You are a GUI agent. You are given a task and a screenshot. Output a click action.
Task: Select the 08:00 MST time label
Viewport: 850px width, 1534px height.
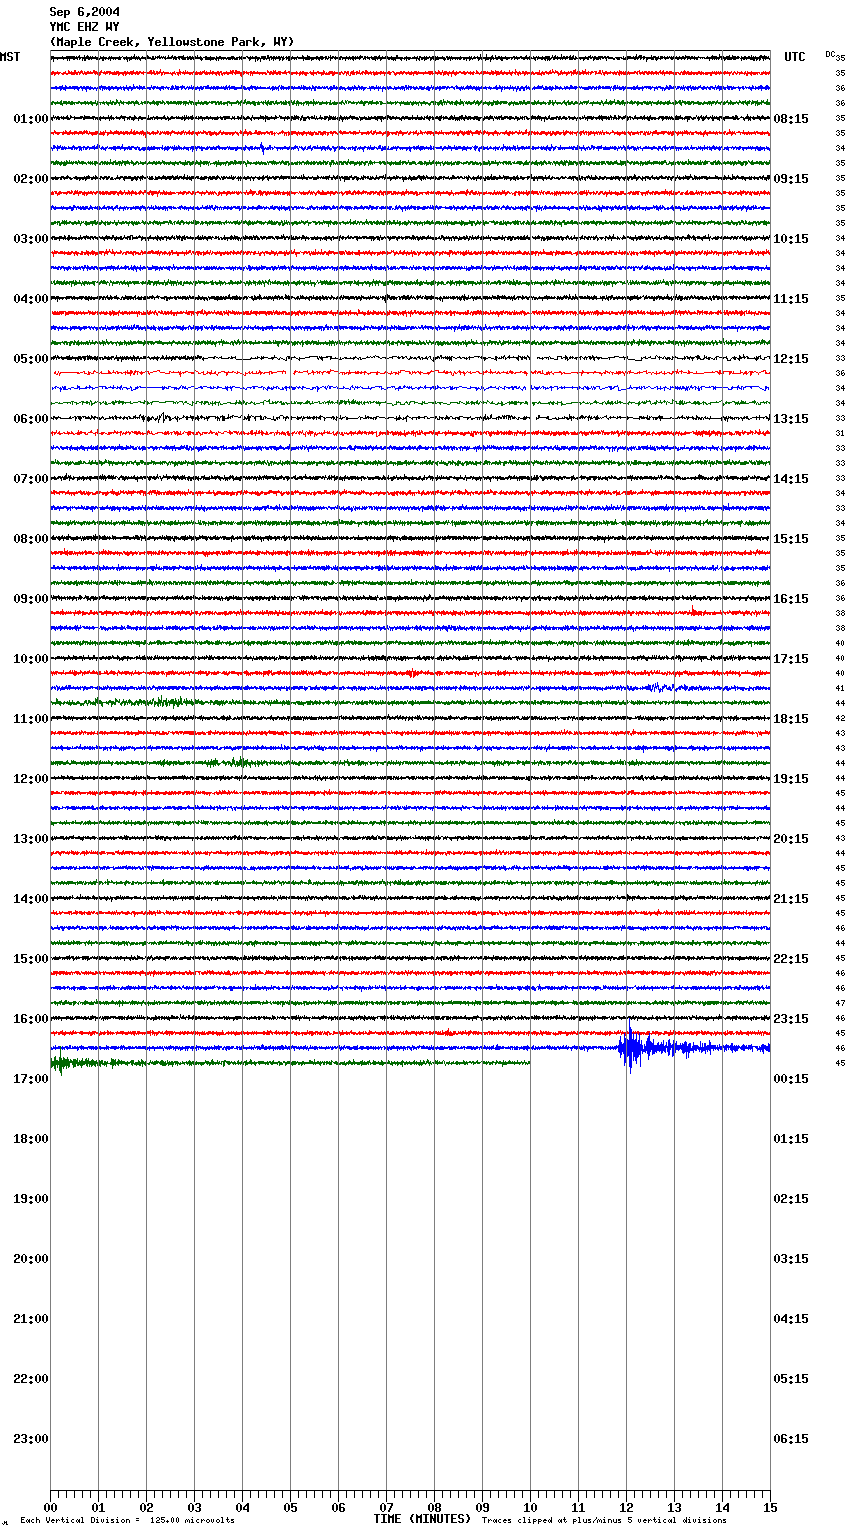pos(31,539)
